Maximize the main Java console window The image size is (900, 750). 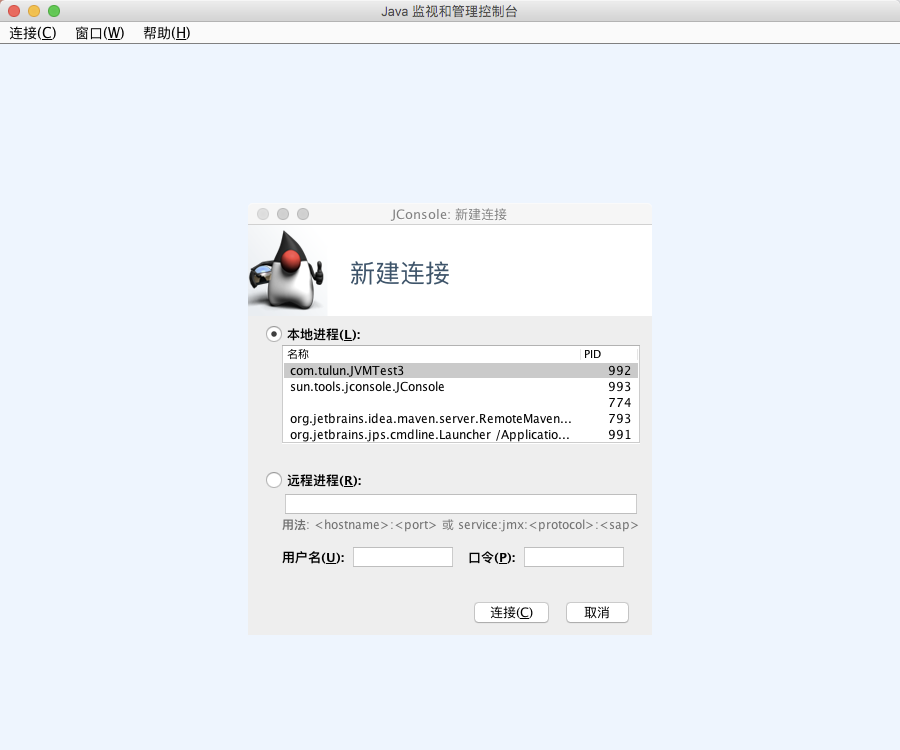pyautogui.click(x=54, y=11)
